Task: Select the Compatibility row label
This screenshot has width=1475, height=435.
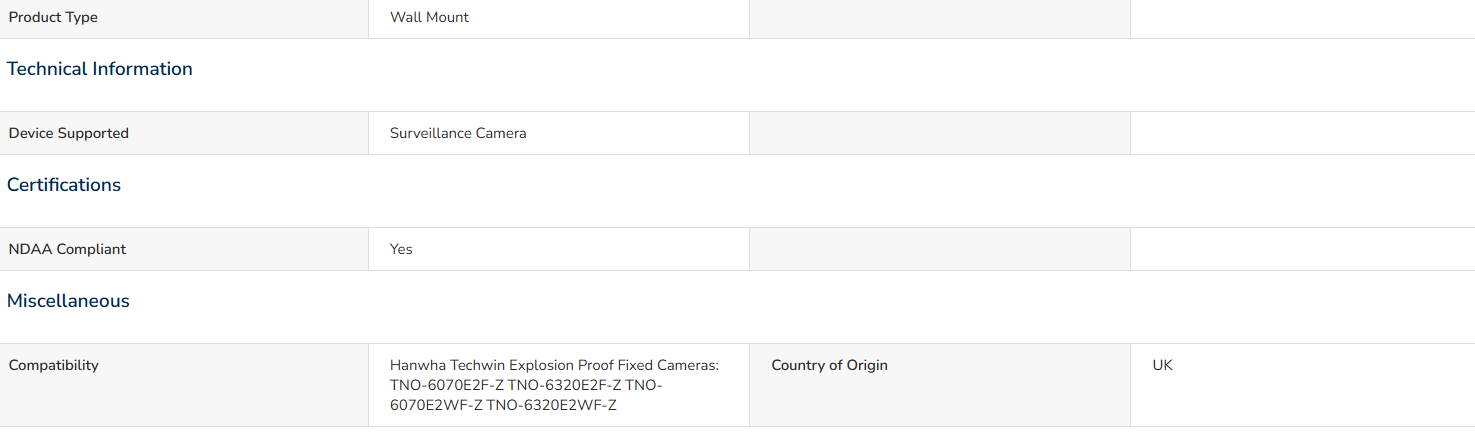Action: tap(54, 365)
